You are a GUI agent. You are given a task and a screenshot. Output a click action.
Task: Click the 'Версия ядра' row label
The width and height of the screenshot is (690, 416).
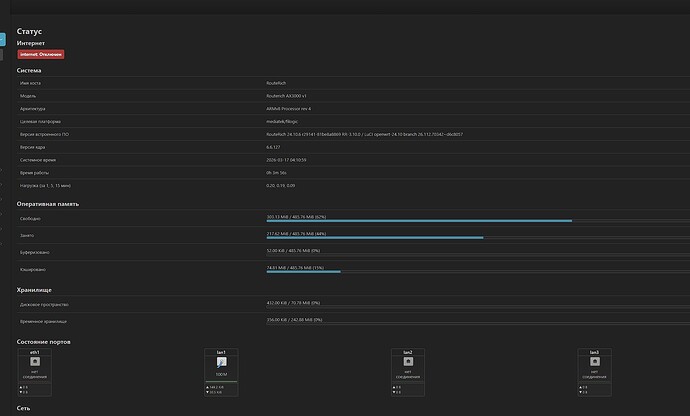[x=33, y=147]
